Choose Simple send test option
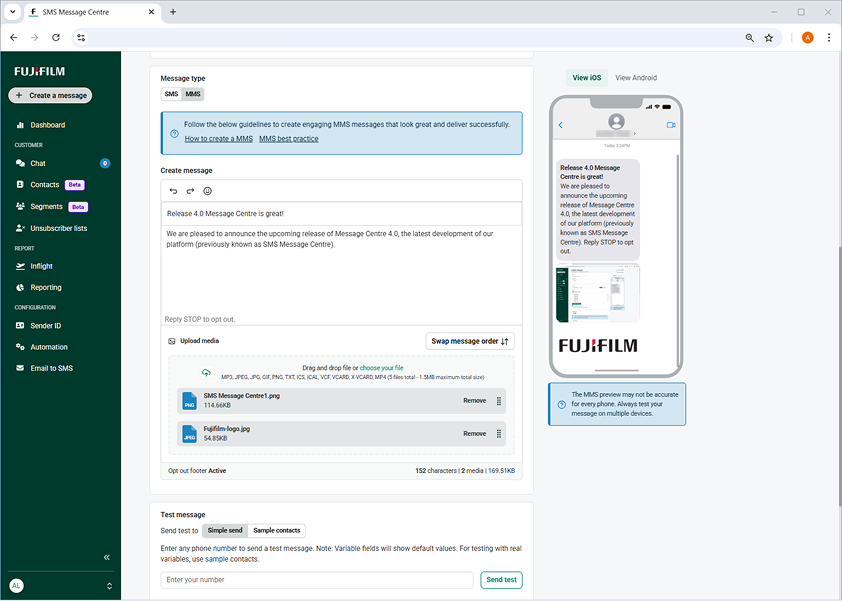Viewport: 842px width, 601px height. coord(225,531)
